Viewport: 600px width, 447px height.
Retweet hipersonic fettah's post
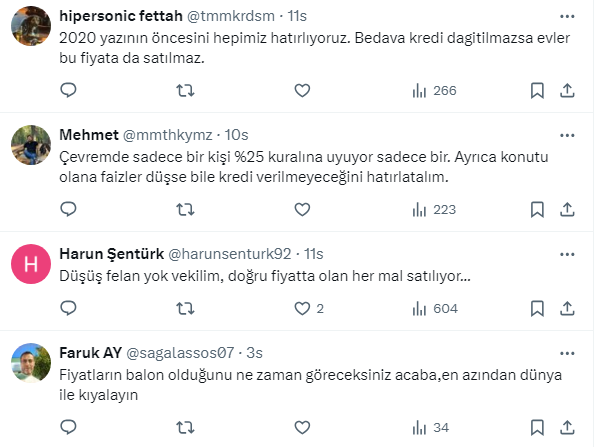pos(186,91)
